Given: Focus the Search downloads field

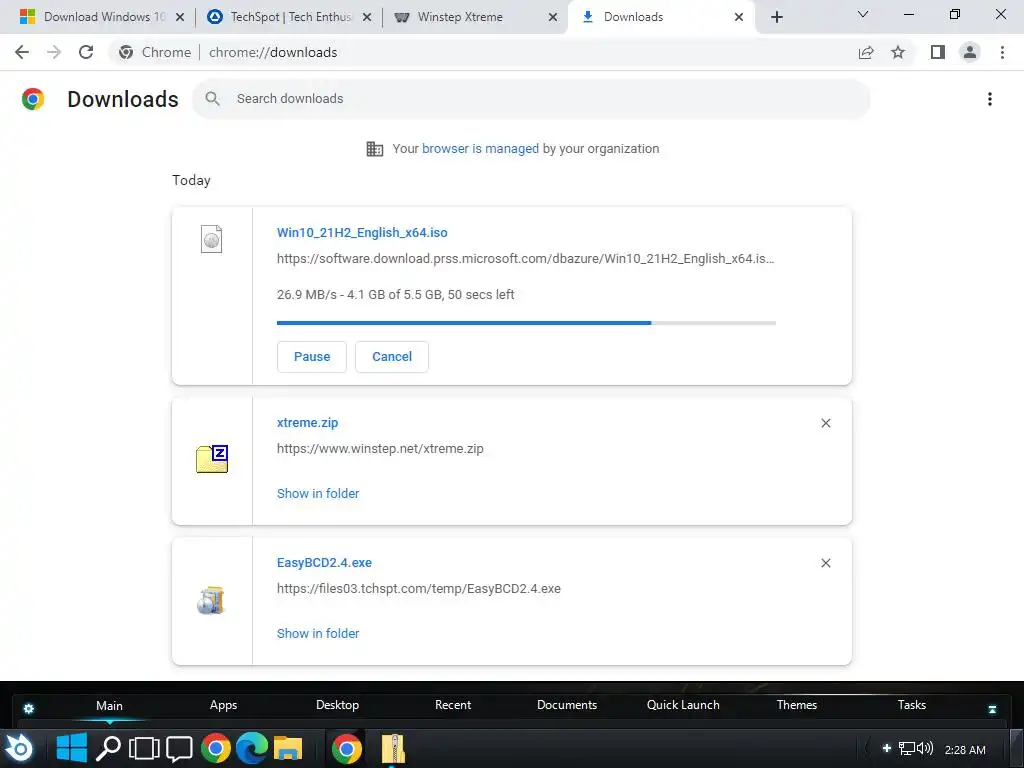Looking at the screenshot, I should (x=532, y=99).
